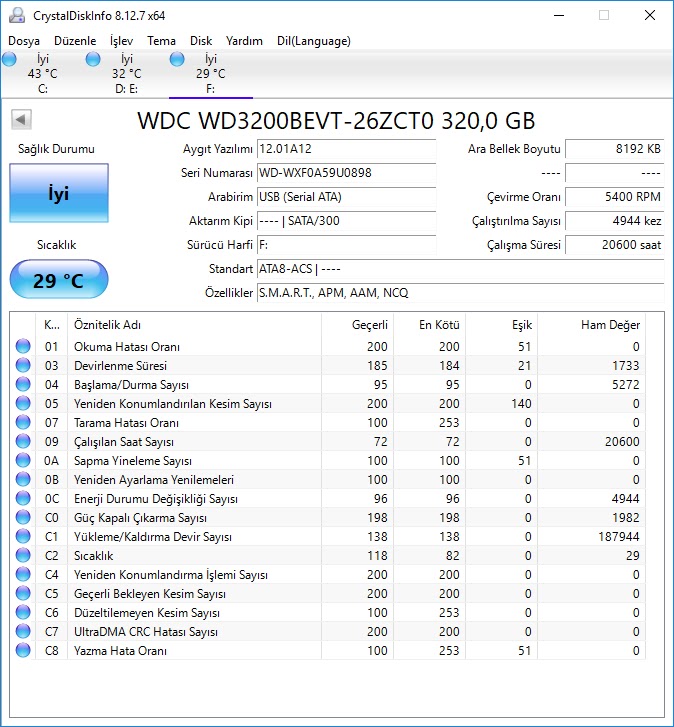
Task: Open the Disk menu
Action: 201,41
